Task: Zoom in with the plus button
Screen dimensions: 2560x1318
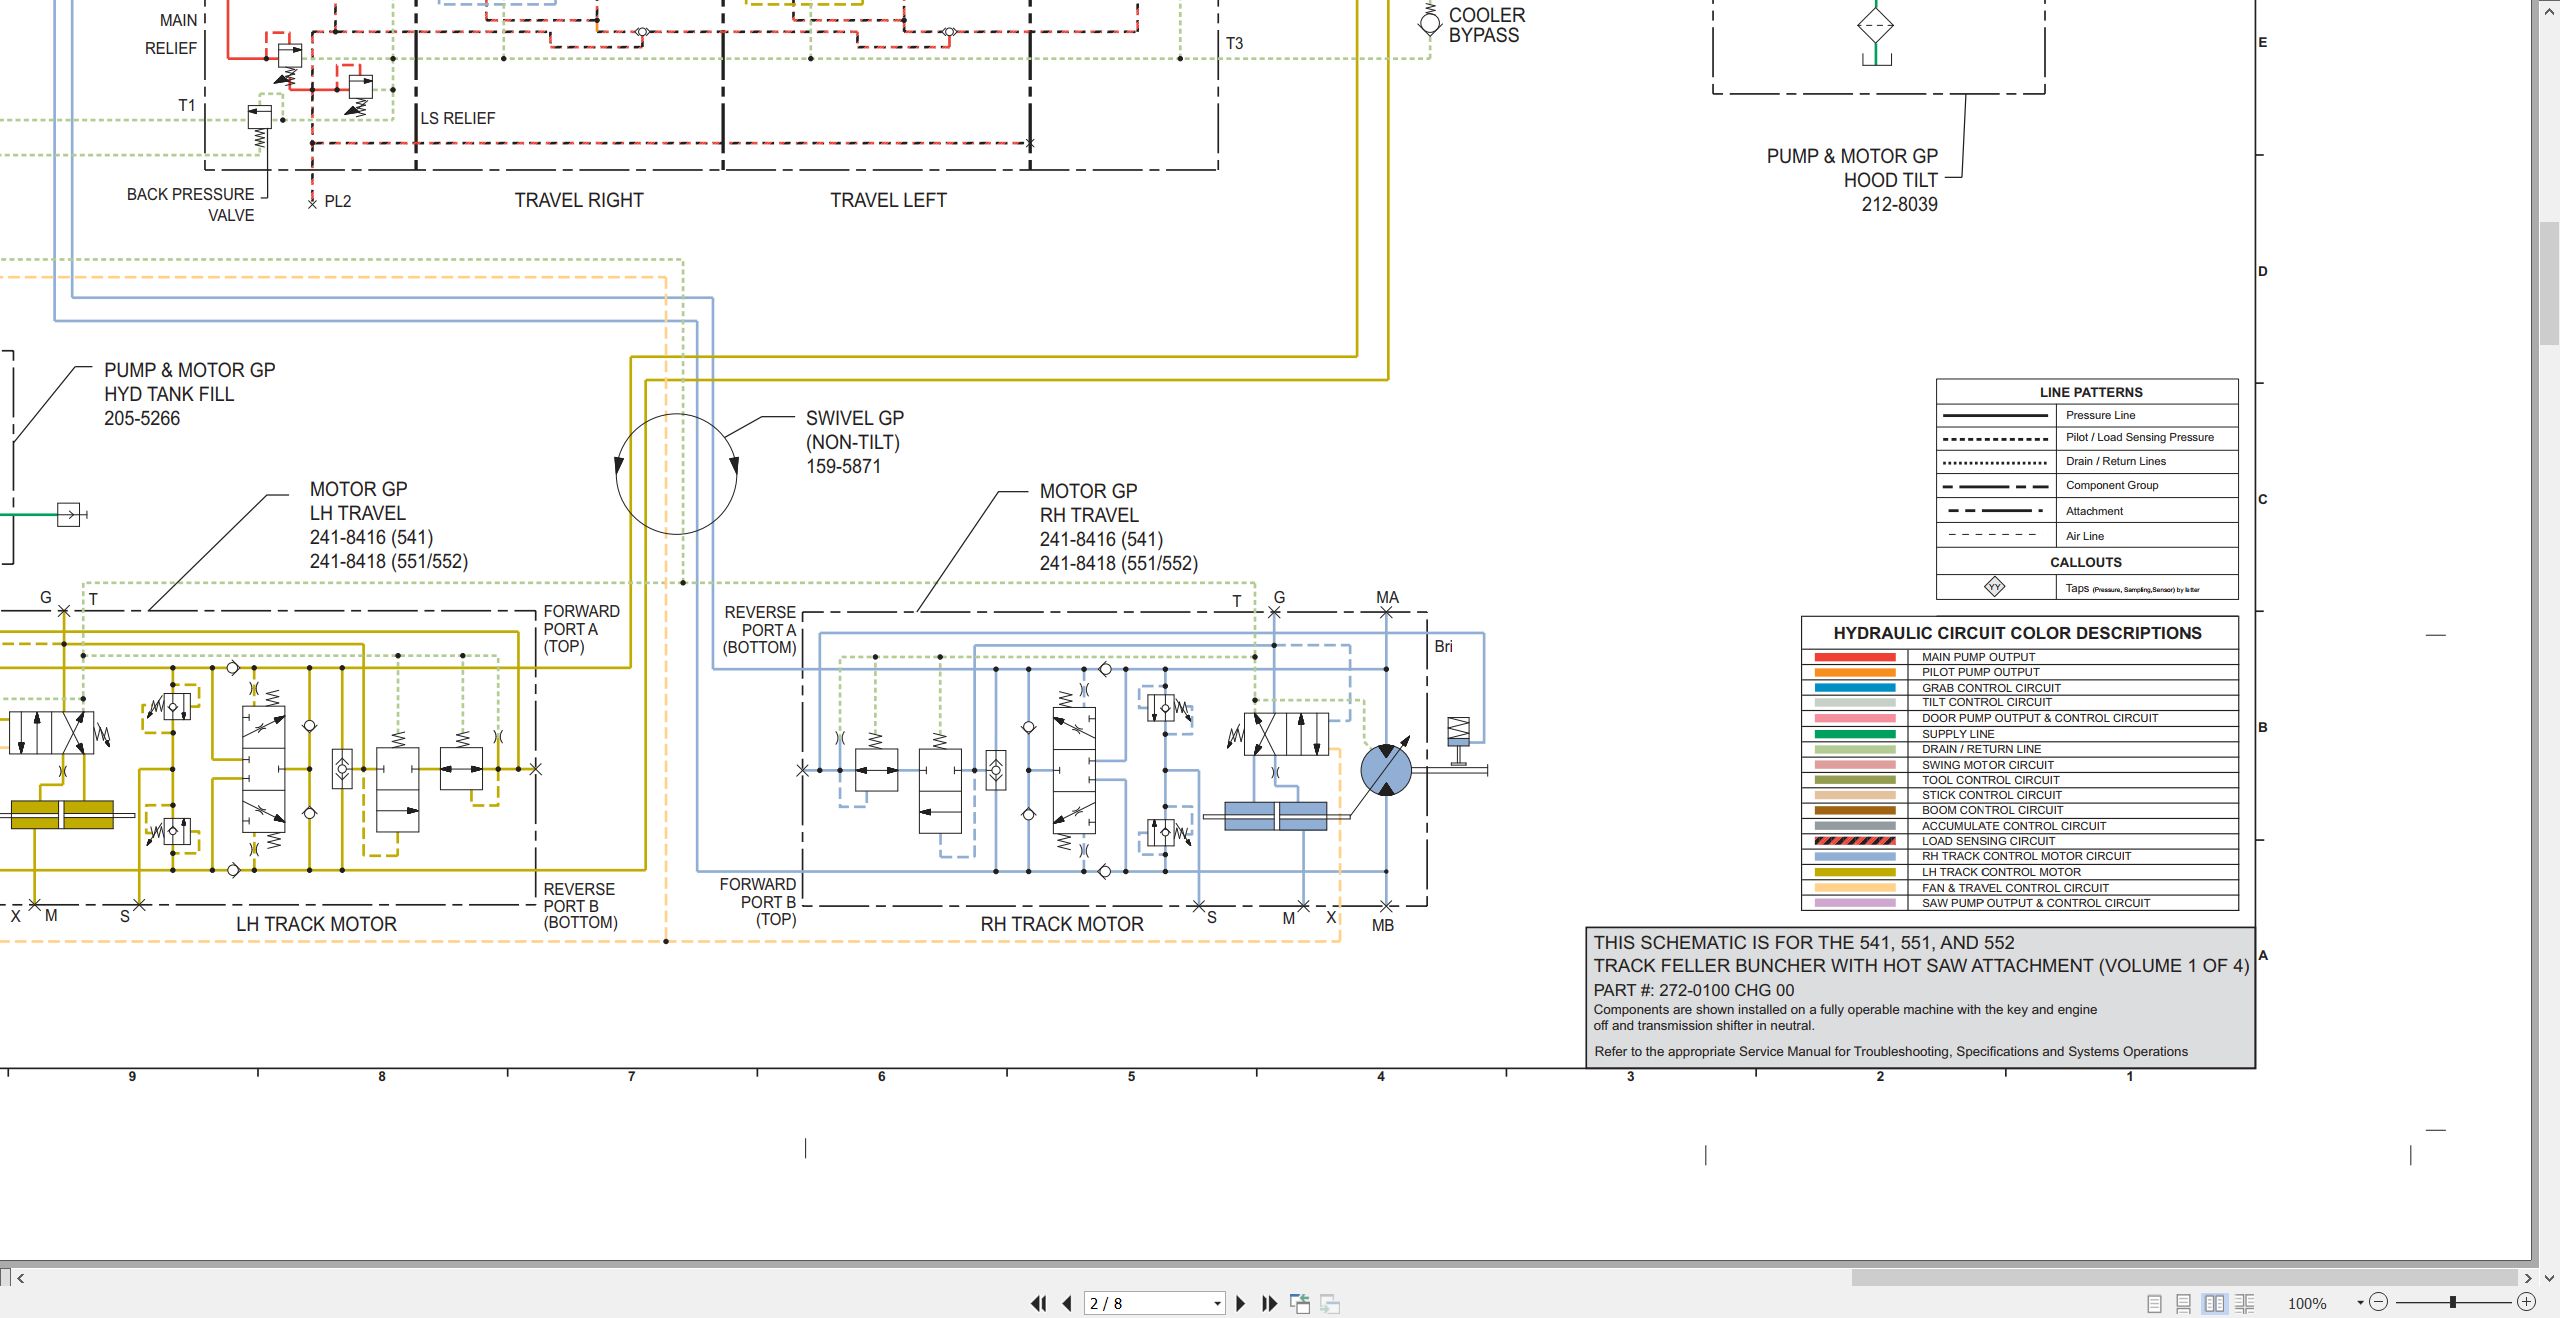Action: 2526,1302
